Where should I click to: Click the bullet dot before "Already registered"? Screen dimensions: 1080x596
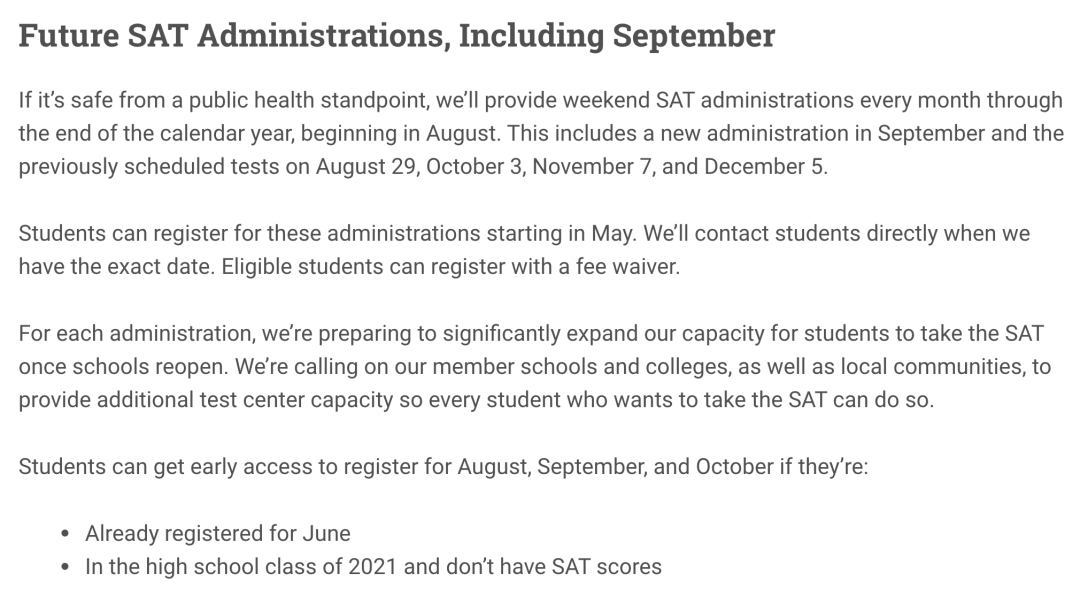65,534
